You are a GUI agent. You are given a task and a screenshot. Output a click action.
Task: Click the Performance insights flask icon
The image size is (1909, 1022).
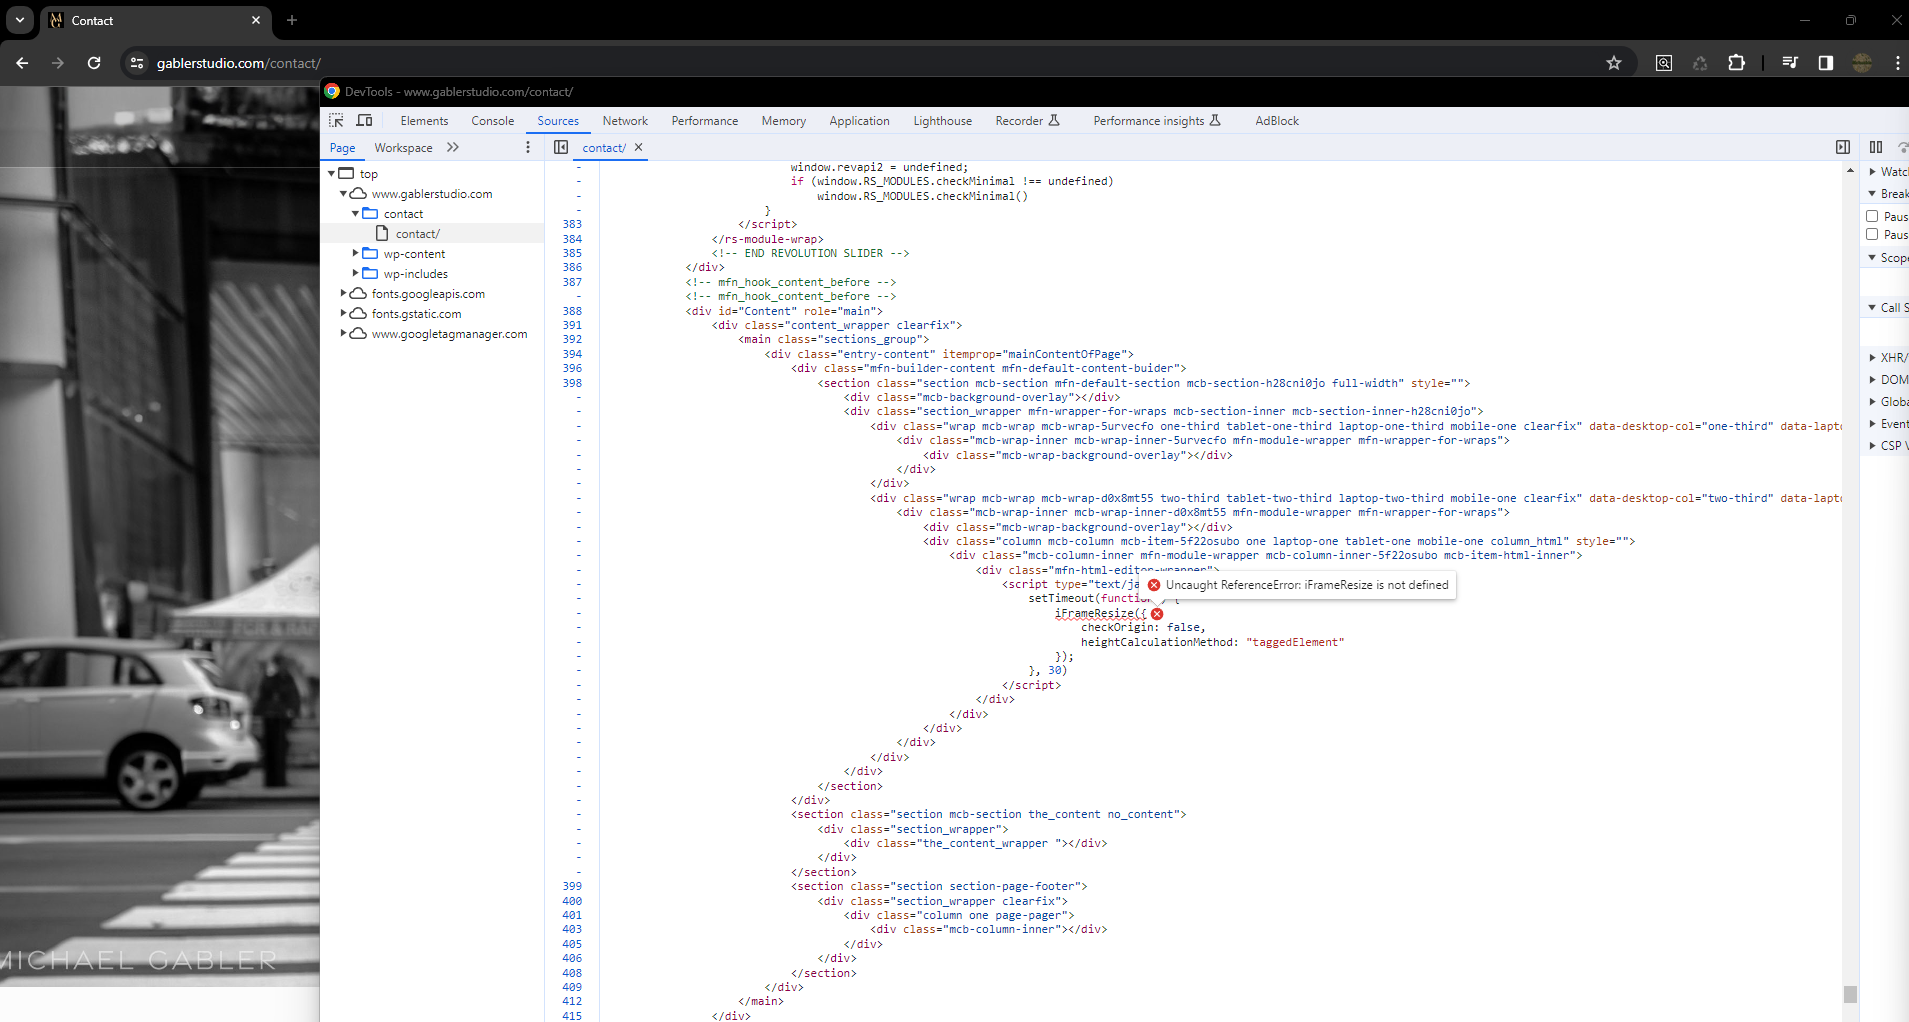(1215, 120)
